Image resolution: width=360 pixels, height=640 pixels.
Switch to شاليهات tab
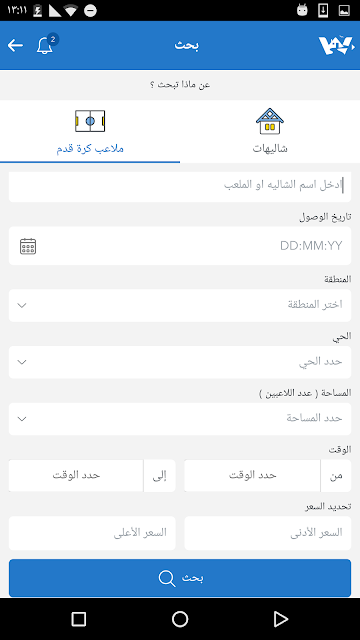click(270, 132)
